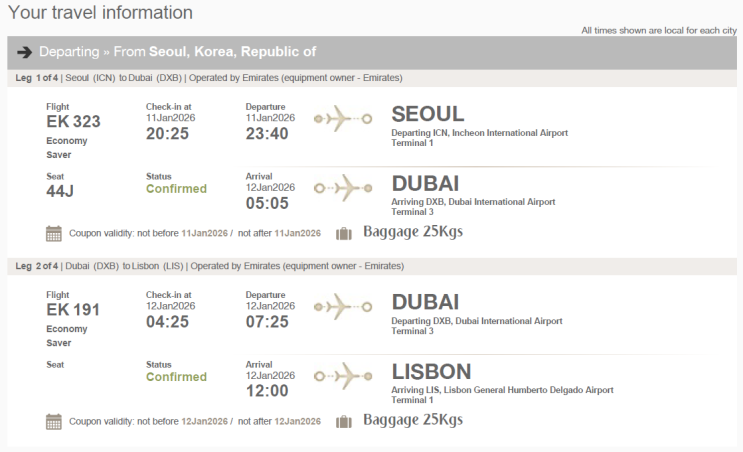
Task: Click the Lisbon arrival airplane icon
Action: click(342, 377)
